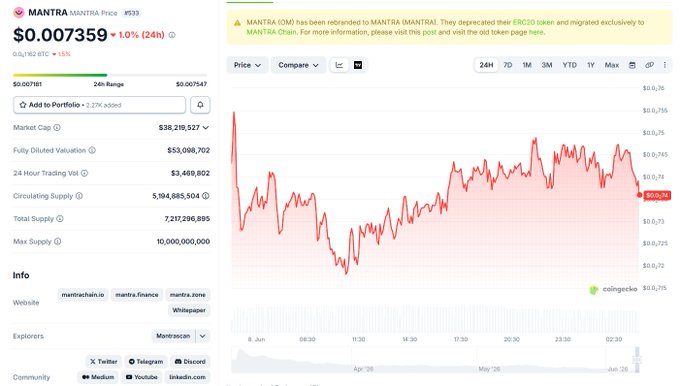Open the 'post' link in notice
This screenshot has width=680, height=386.
(429, 32)
